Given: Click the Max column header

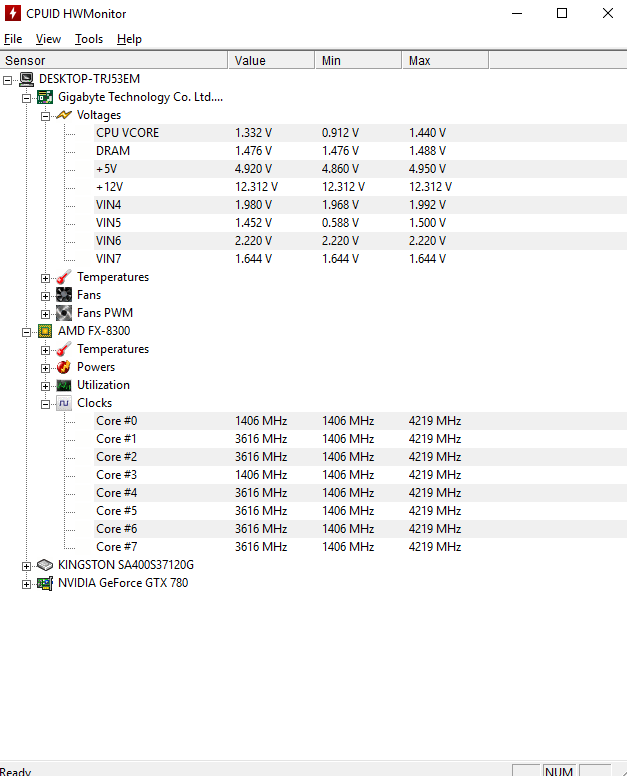Looking at the screenshot, I should (445, 60).
